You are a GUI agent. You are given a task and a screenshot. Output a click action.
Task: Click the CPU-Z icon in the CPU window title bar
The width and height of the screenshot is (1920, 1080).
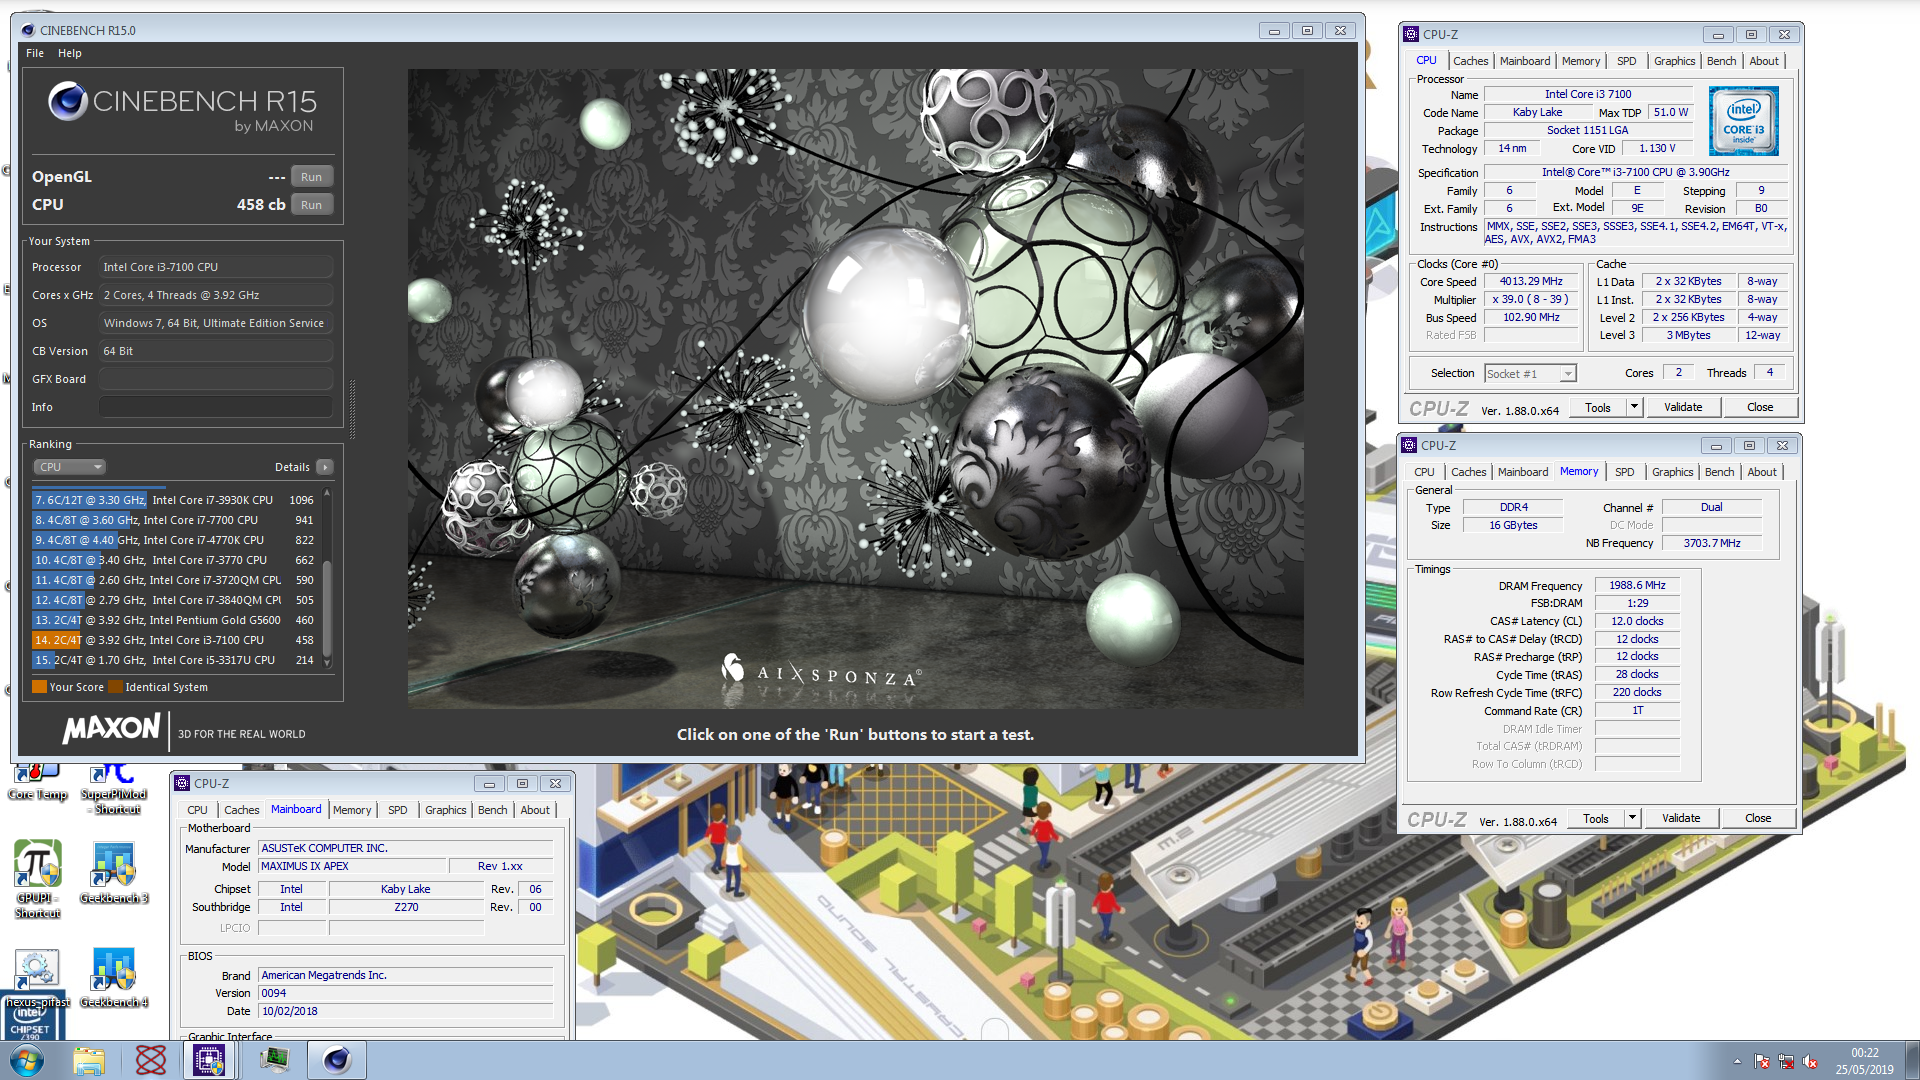(x=1411, y=34)
